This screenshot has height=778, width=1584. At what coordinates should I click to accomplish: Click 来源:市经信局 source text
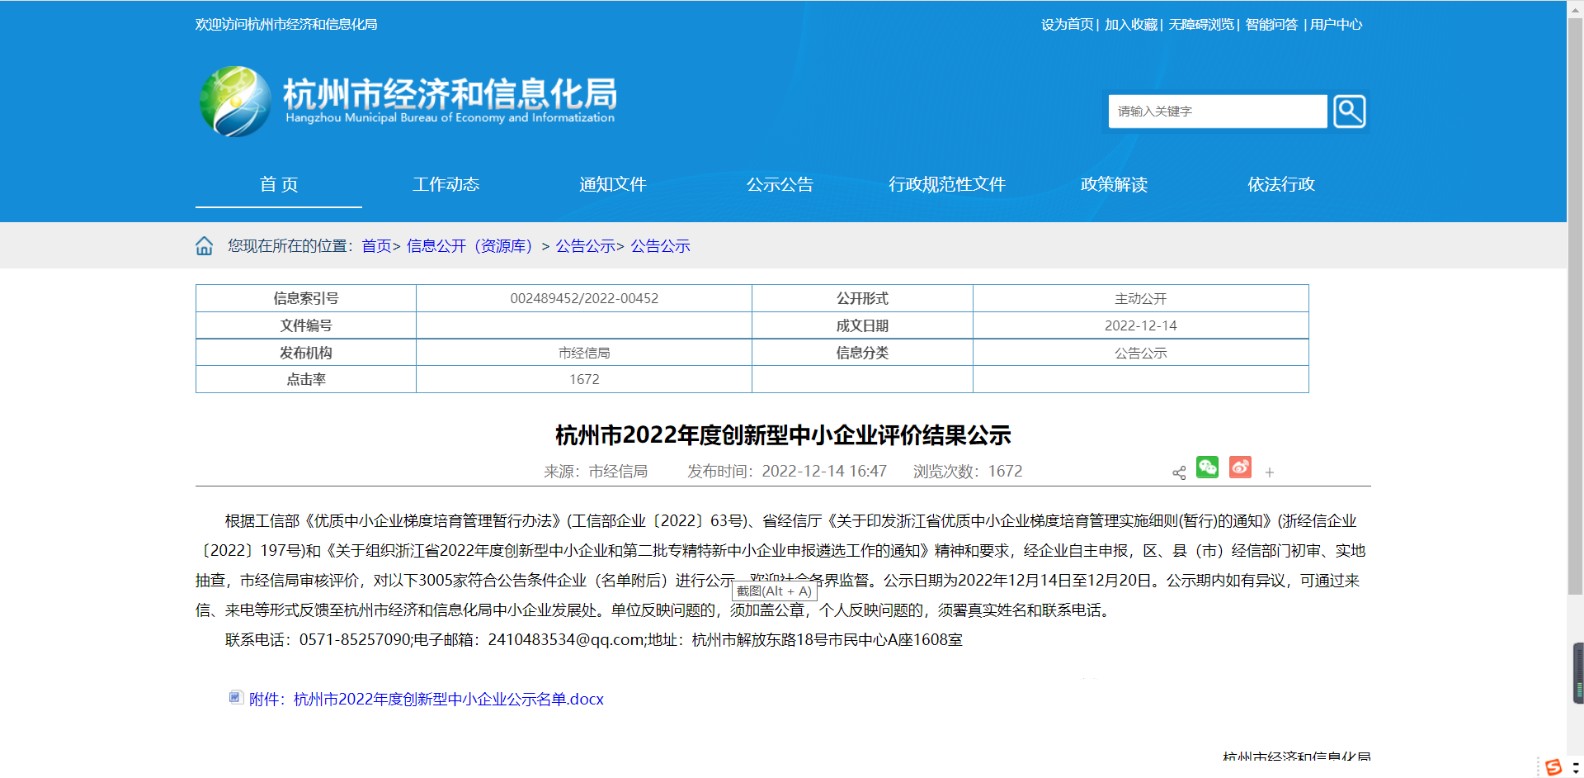coord(596,471)
